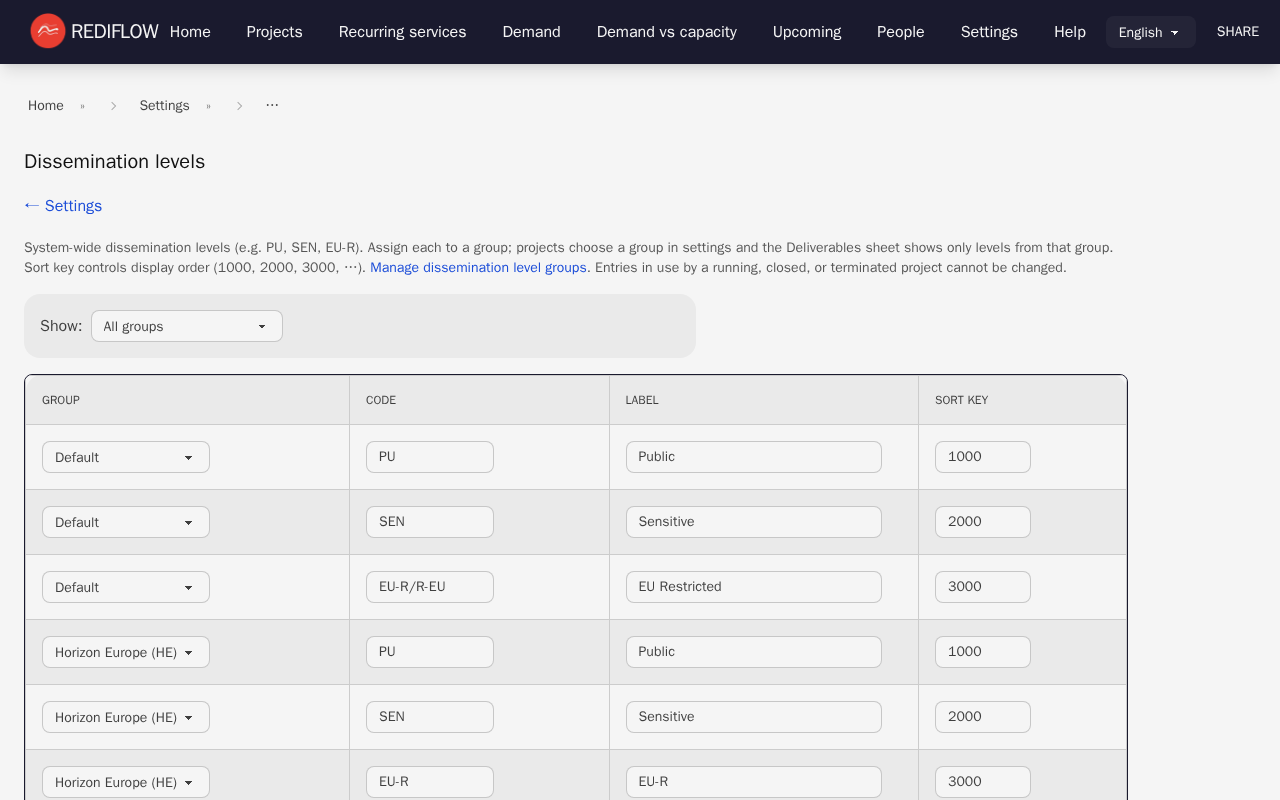
Task: Open the Upcoming page
Action: click(806, 32)
